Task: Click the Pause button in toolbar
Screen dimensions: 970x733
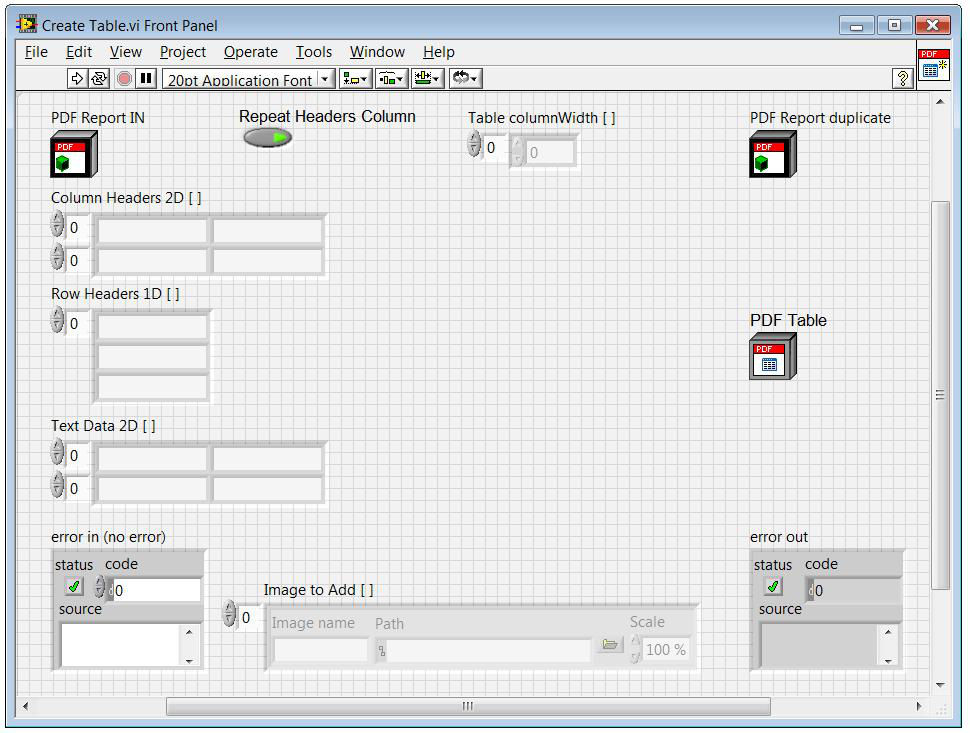Action: tap(146, 79)
